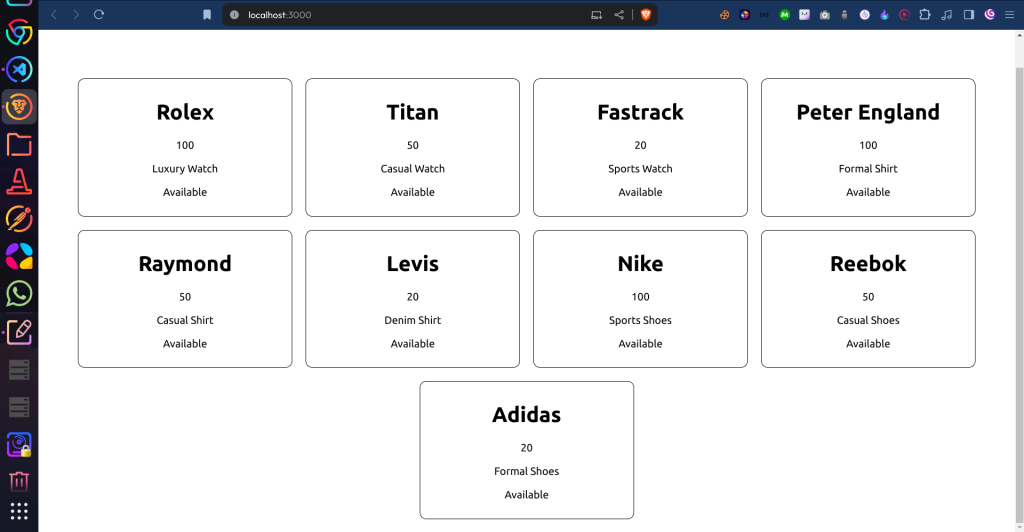Viewport: 1024px width, 532px height.
Task: Click the purple flame extension icon
Action: [x=884, y=14]
